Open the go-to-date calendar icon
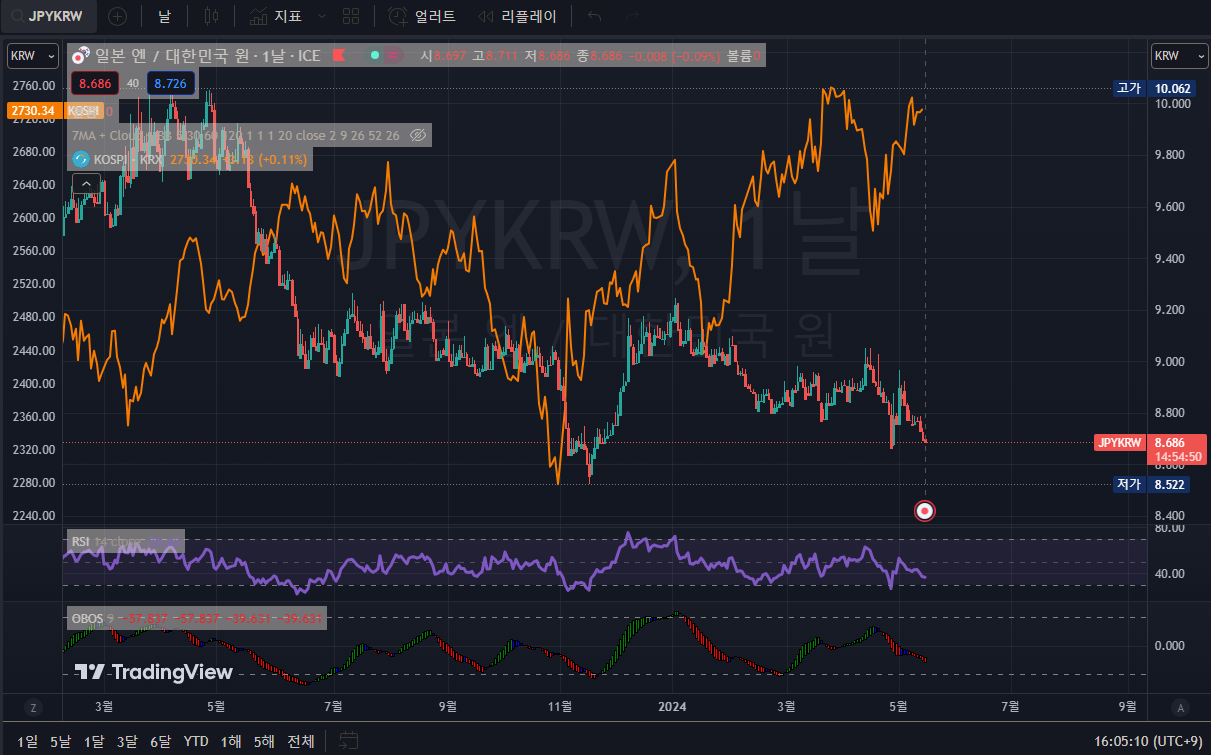 click(x=348, y=741)
